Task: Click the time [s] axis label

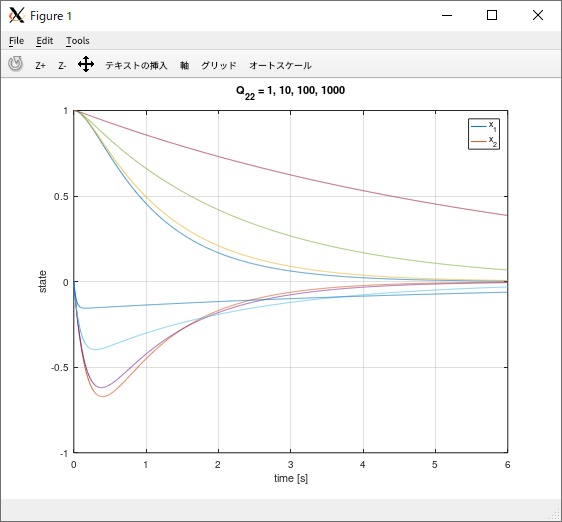Action: (x=291, y=478)
